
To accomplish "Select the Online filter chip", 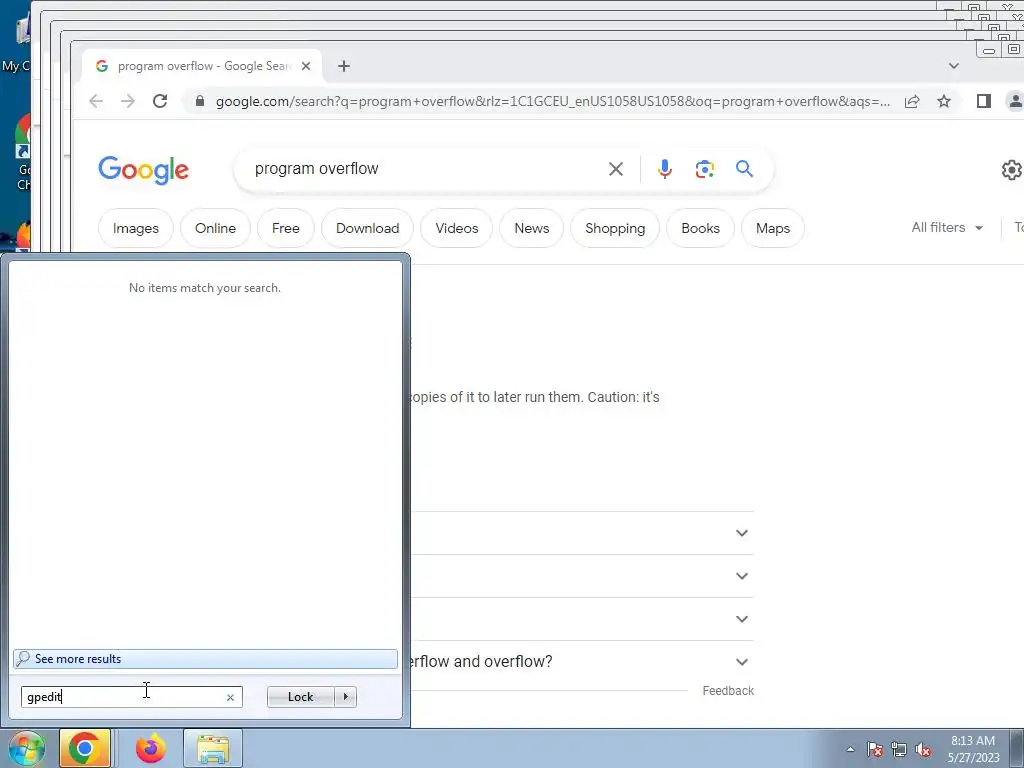I will (x=216, y=228).
